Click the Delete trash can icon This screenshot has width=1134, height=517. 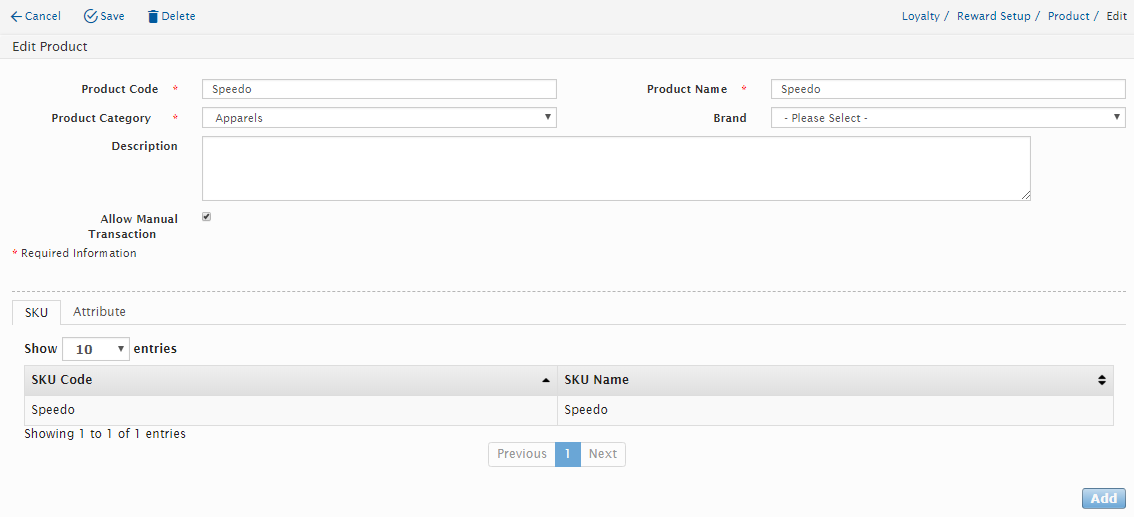click(153, 17)
